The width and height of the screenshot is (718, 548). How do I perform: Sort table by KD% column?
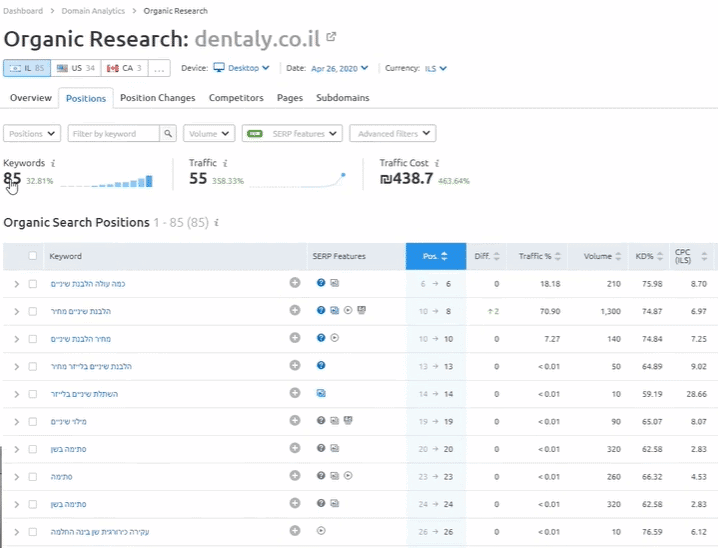(x=648, y=256)
